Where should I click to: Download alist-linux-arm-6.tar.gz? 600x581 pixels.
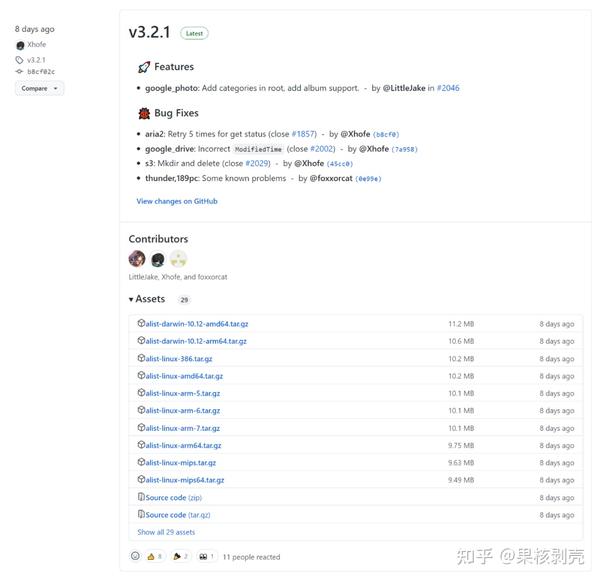click(x=183, y=411)
